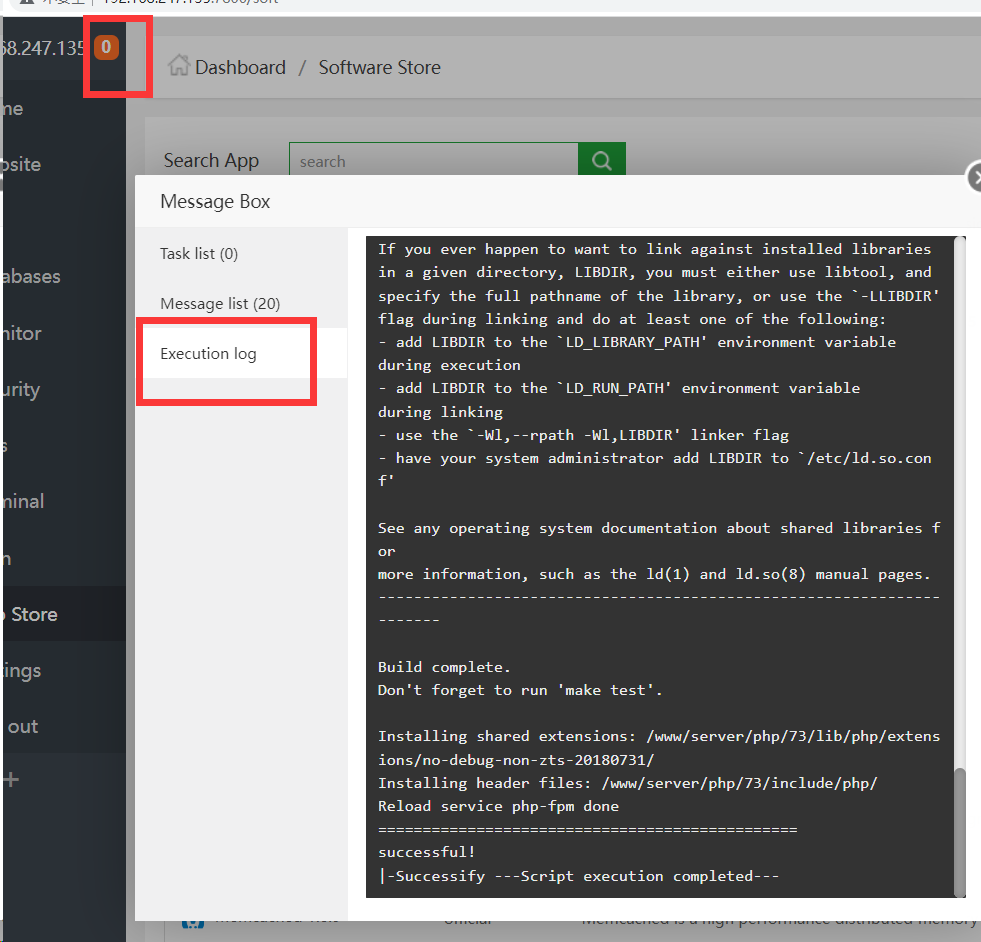Viewport: 981px width, 942px height.
Task: Click the Software Store breadcrumb
Action: tap(379, 67)
